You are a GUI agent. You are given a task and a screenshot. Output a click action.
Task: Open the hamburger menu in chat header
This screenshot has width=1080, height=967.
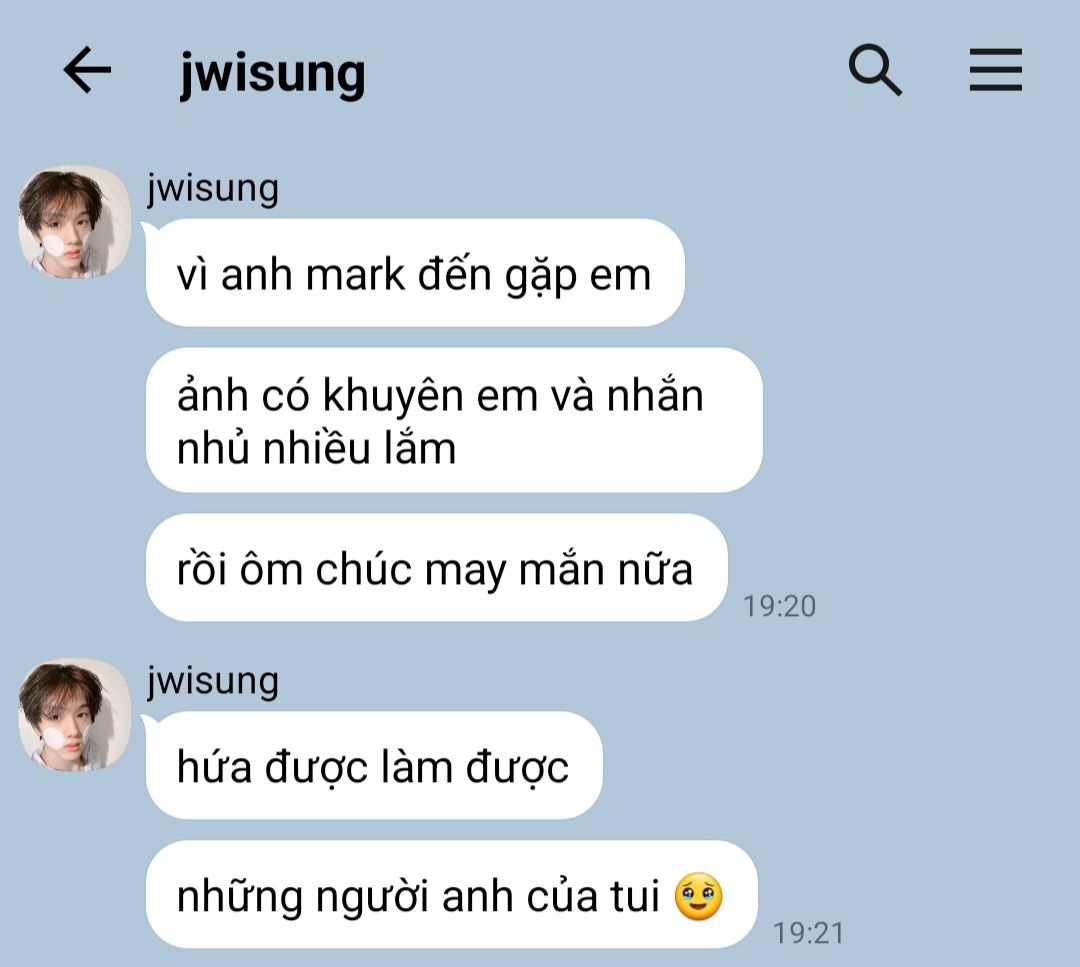(x=996, y=70)
